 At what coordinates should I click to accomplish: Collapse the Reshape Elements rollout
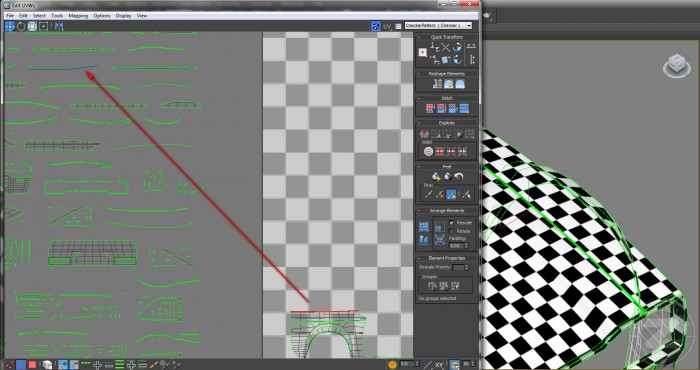click(x=419, y=74)
